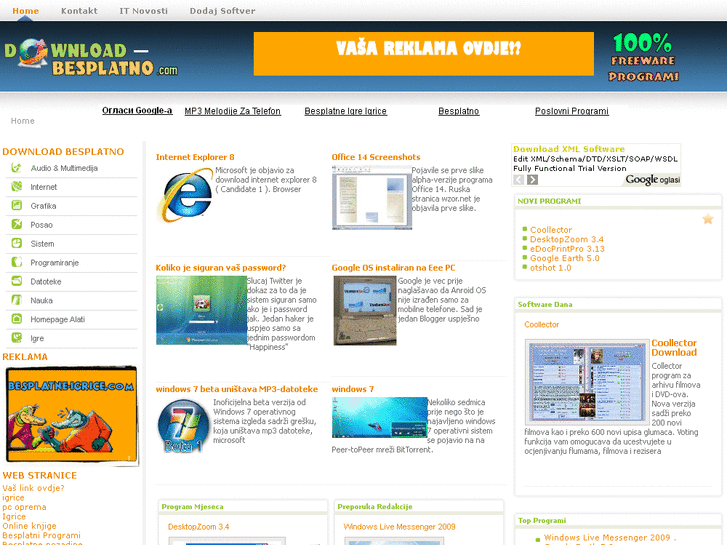Click the previous ad arrow in Google ad
Image resolution: width=727 pixels, height=545 pixels.
(x=518, y=180)
